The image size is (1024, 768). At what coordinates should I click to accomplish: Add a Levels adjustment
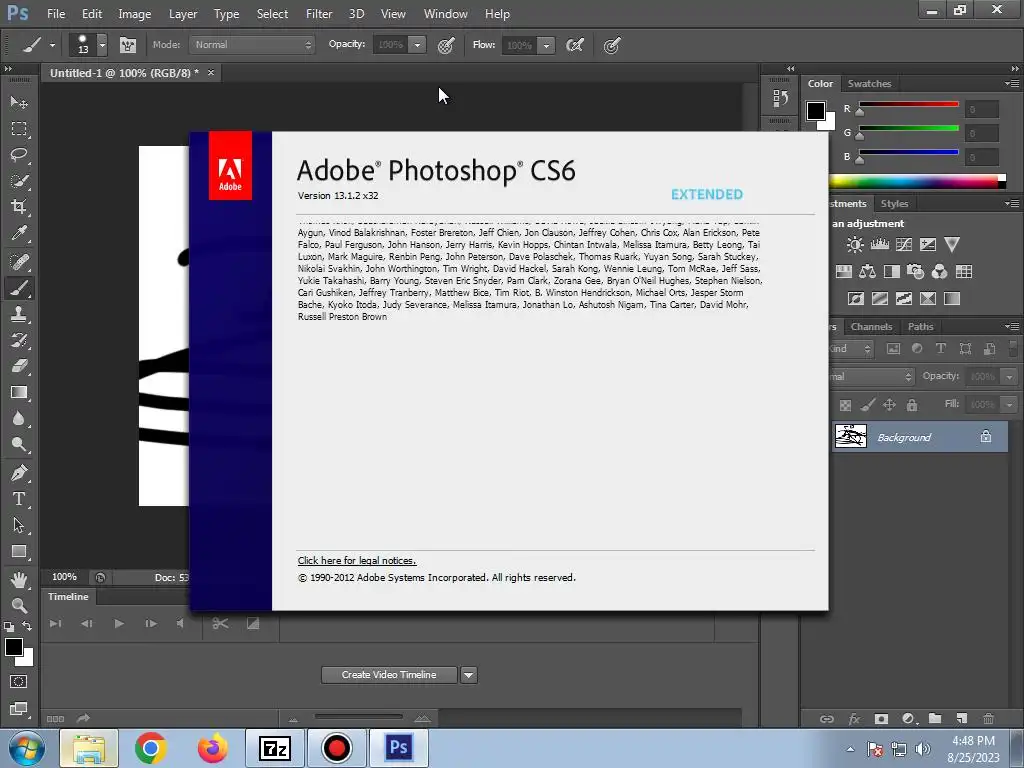pyautogui.click(x=880, y=245)
